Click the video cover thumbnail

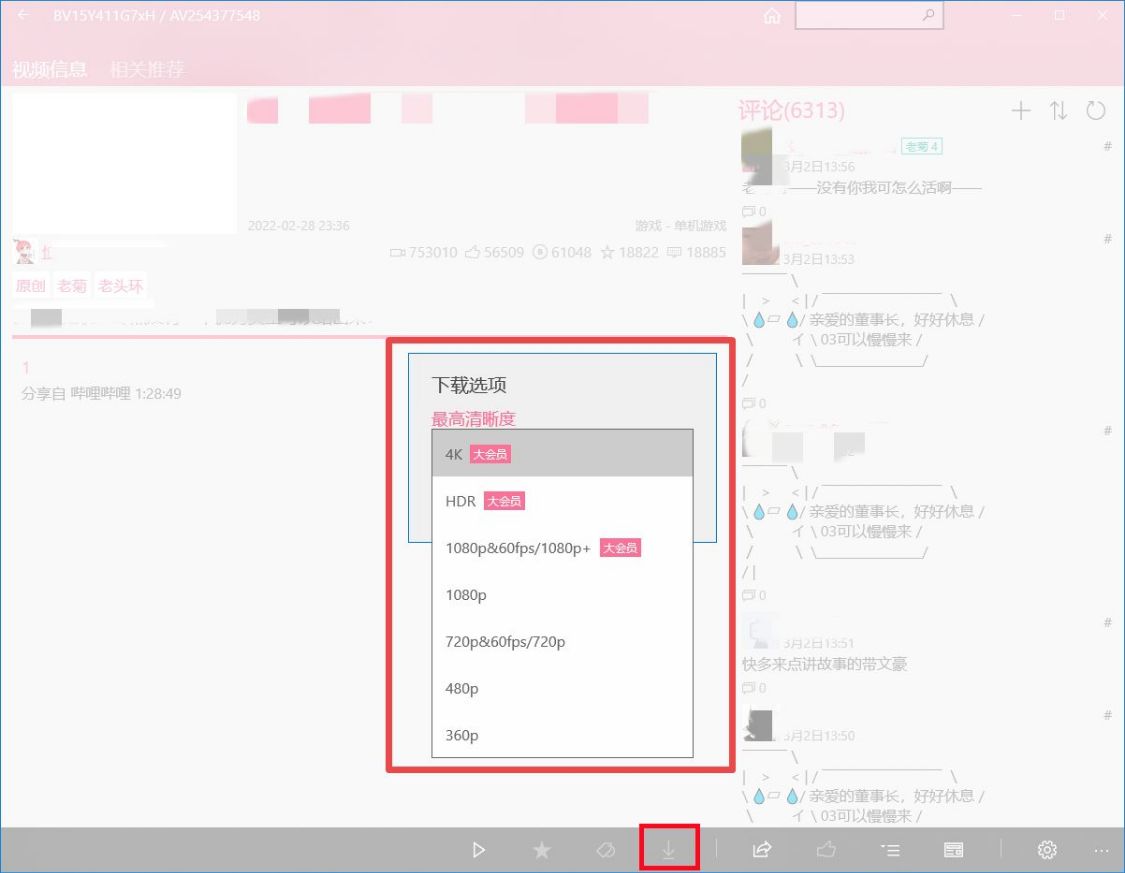124,163
